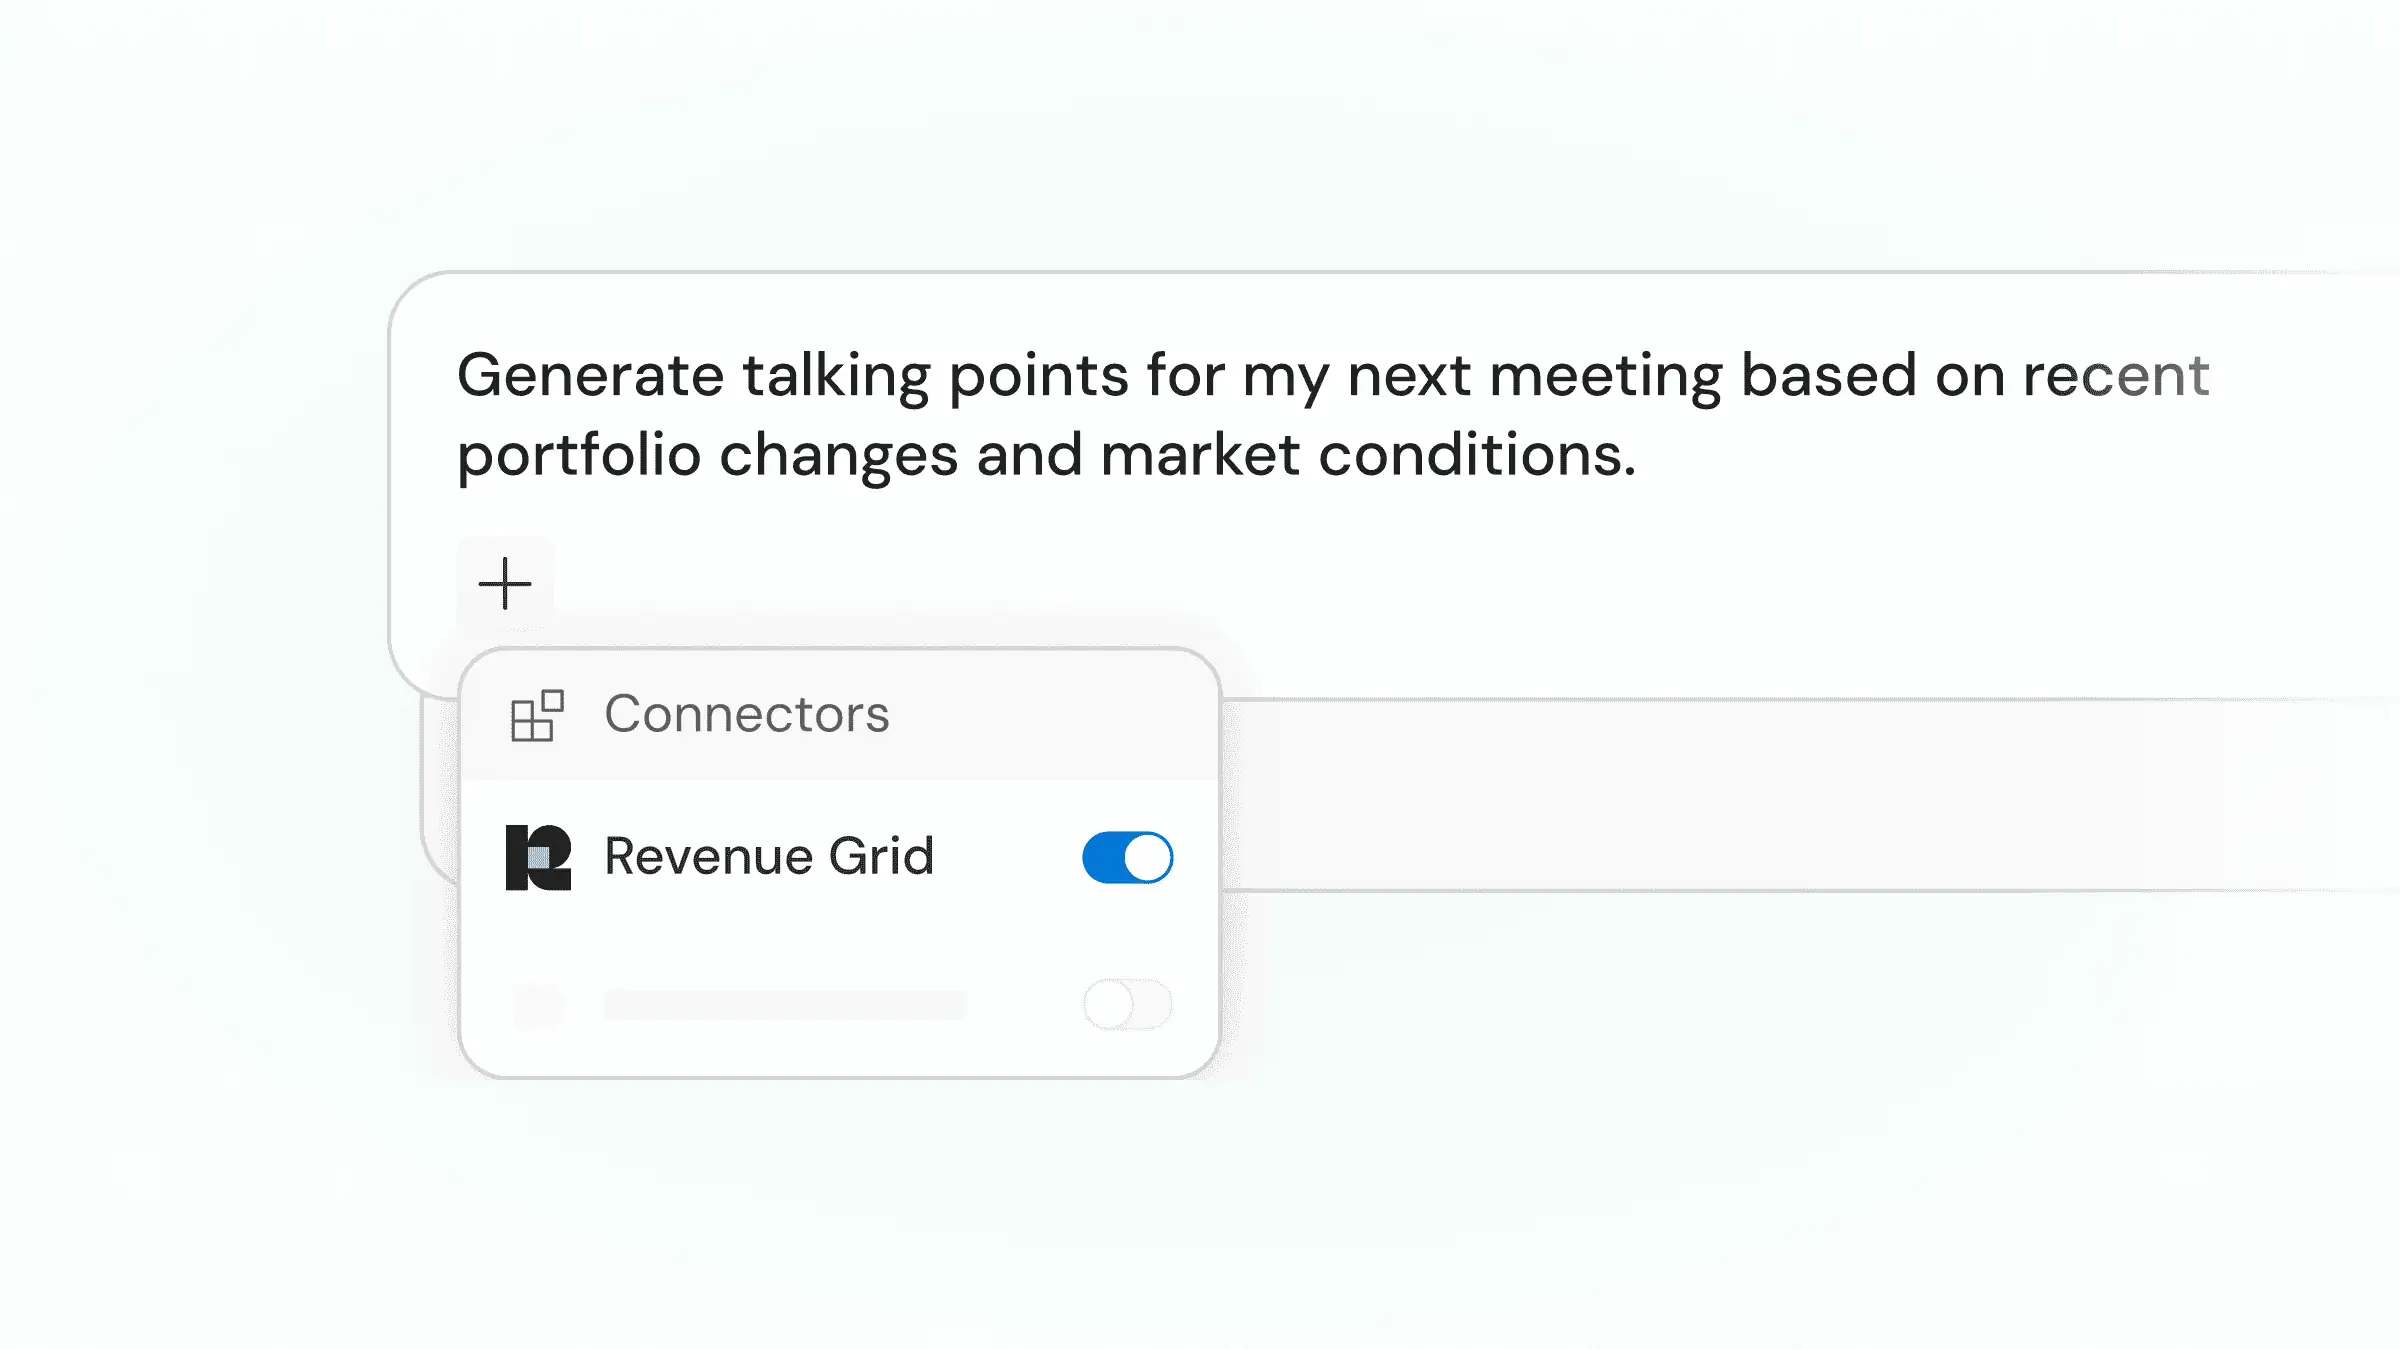2400x1350 pixels.
Task: Click the Connectors label text
Action: click(x=747, y=714)
